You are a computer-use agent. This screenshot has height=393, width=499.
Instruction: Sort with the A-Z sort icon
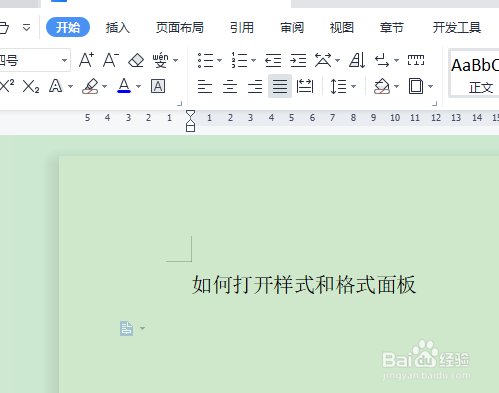pyautogui.click(x=357, y=60)
